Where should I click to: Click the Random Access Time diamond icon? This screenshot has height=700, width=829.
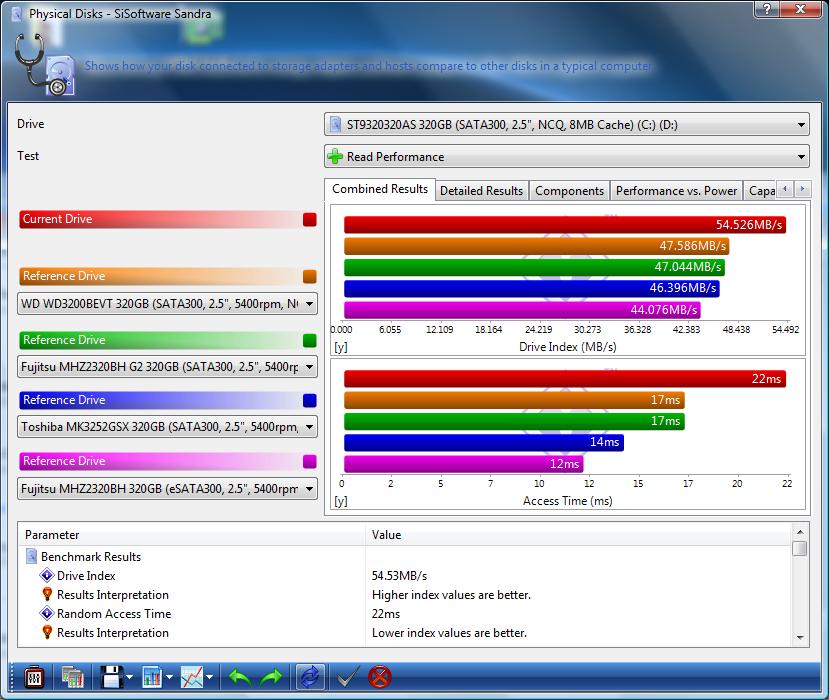pyautogui.click(x=47, y=613)
